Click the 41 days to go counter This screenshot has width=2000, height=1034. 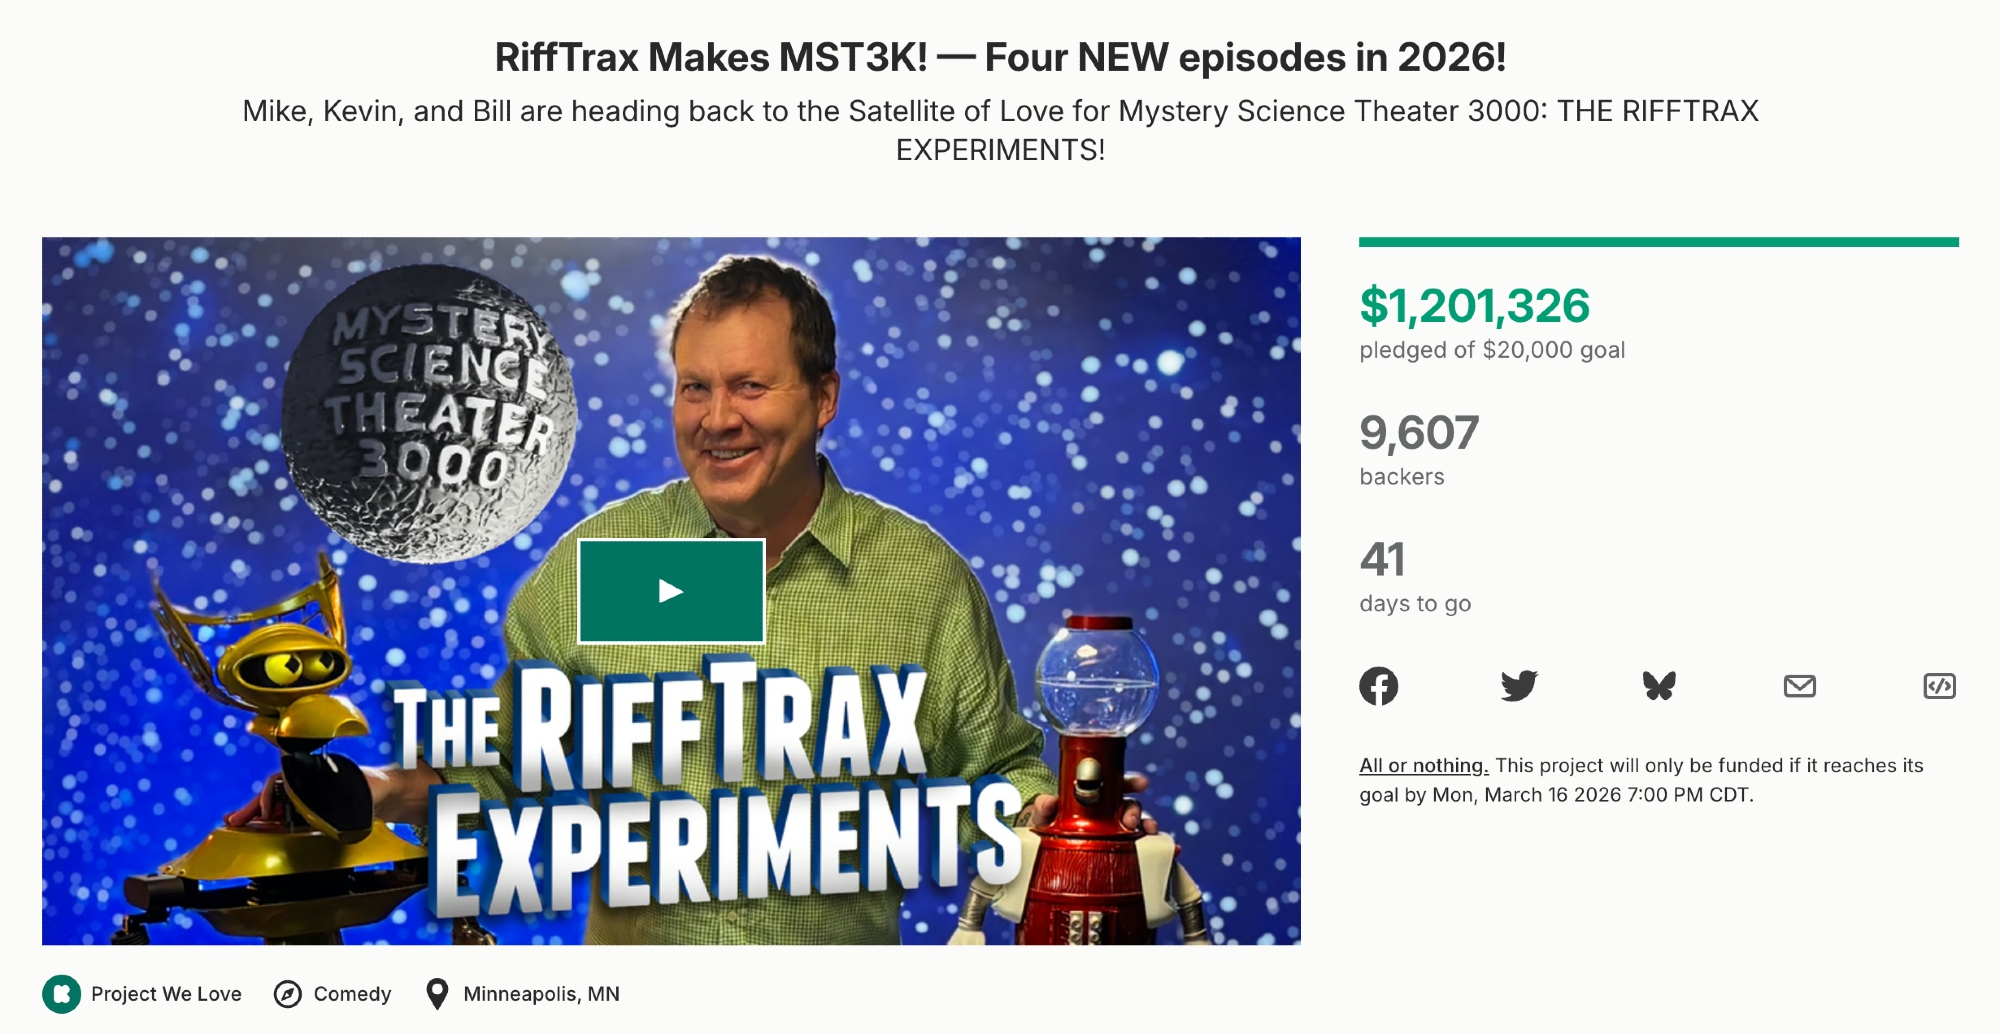click(1382, 560)
